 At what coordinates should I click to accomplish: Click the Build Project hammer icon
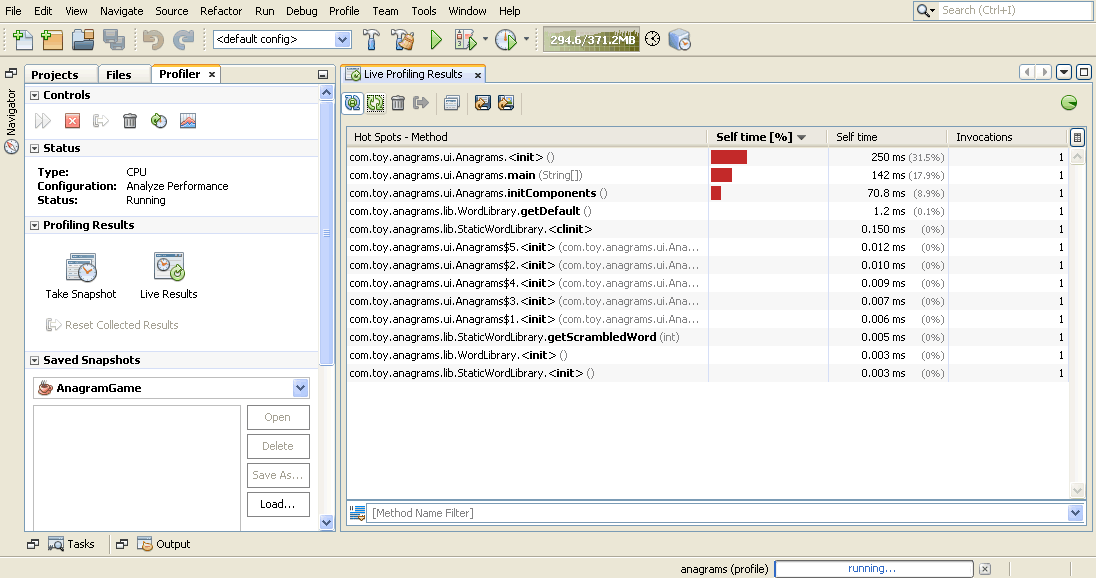(x=371, y=40)
